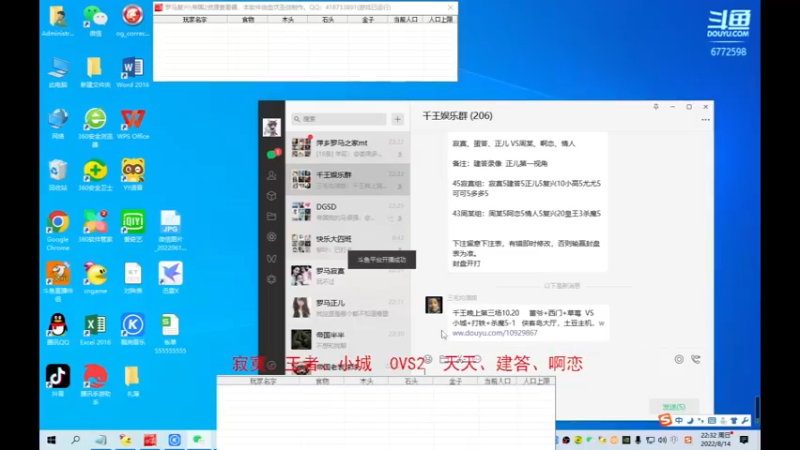Open taskbar search magnifier
800x450 pixels.
click(76, 440)
